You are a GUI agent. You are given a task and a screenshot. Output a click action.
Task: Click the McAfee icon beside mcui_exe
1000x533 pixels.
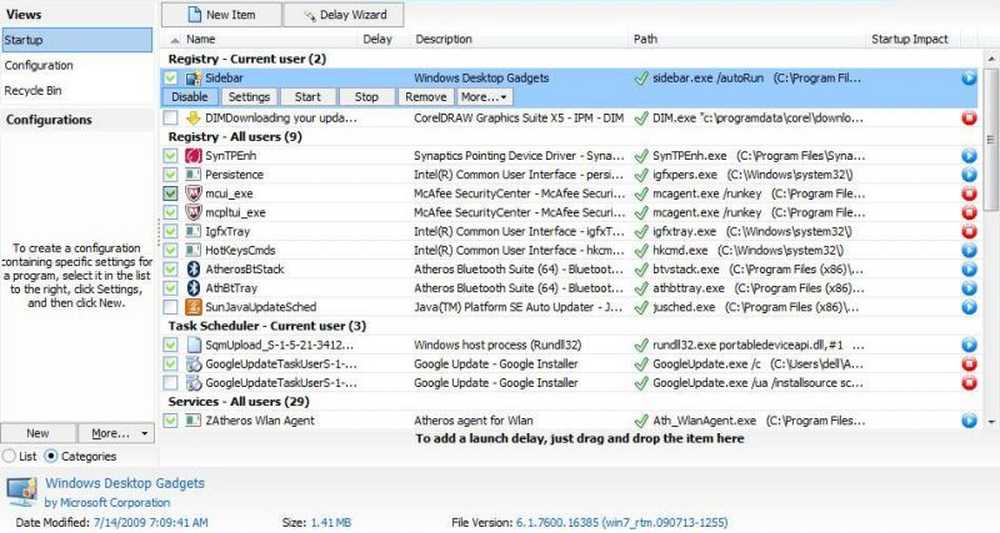[x=193, y=193]
